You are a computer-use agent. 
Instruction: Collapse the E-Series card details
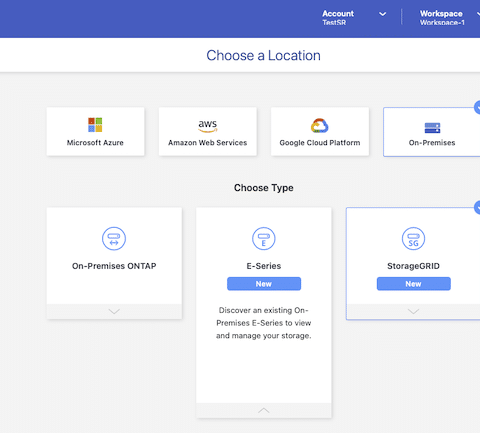pyautogui.click(x=264, y=410)
